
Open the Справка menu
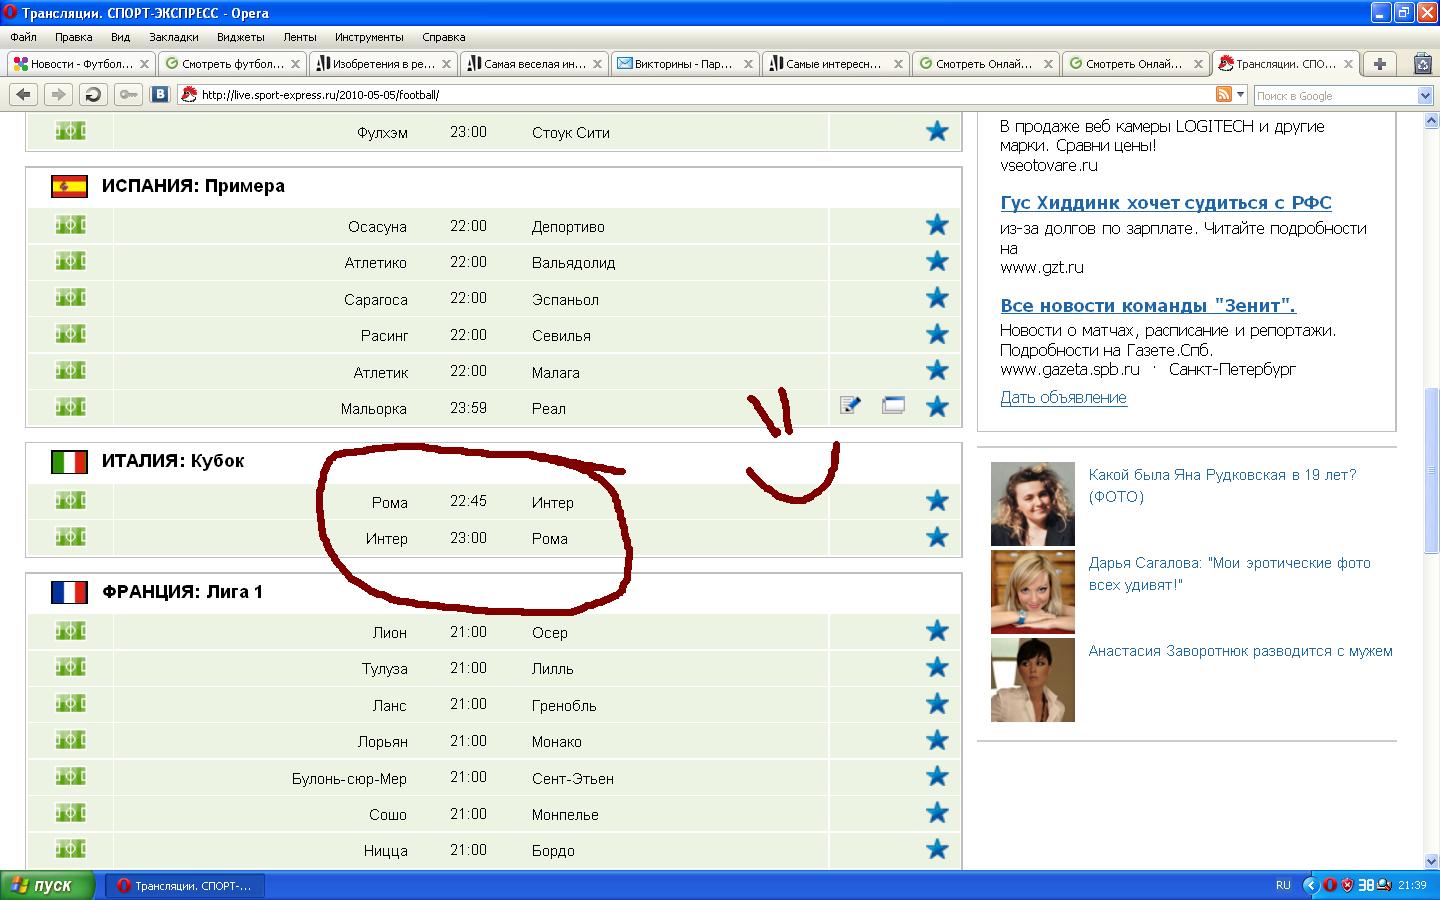pyautogui.click(x=444, y=37)
